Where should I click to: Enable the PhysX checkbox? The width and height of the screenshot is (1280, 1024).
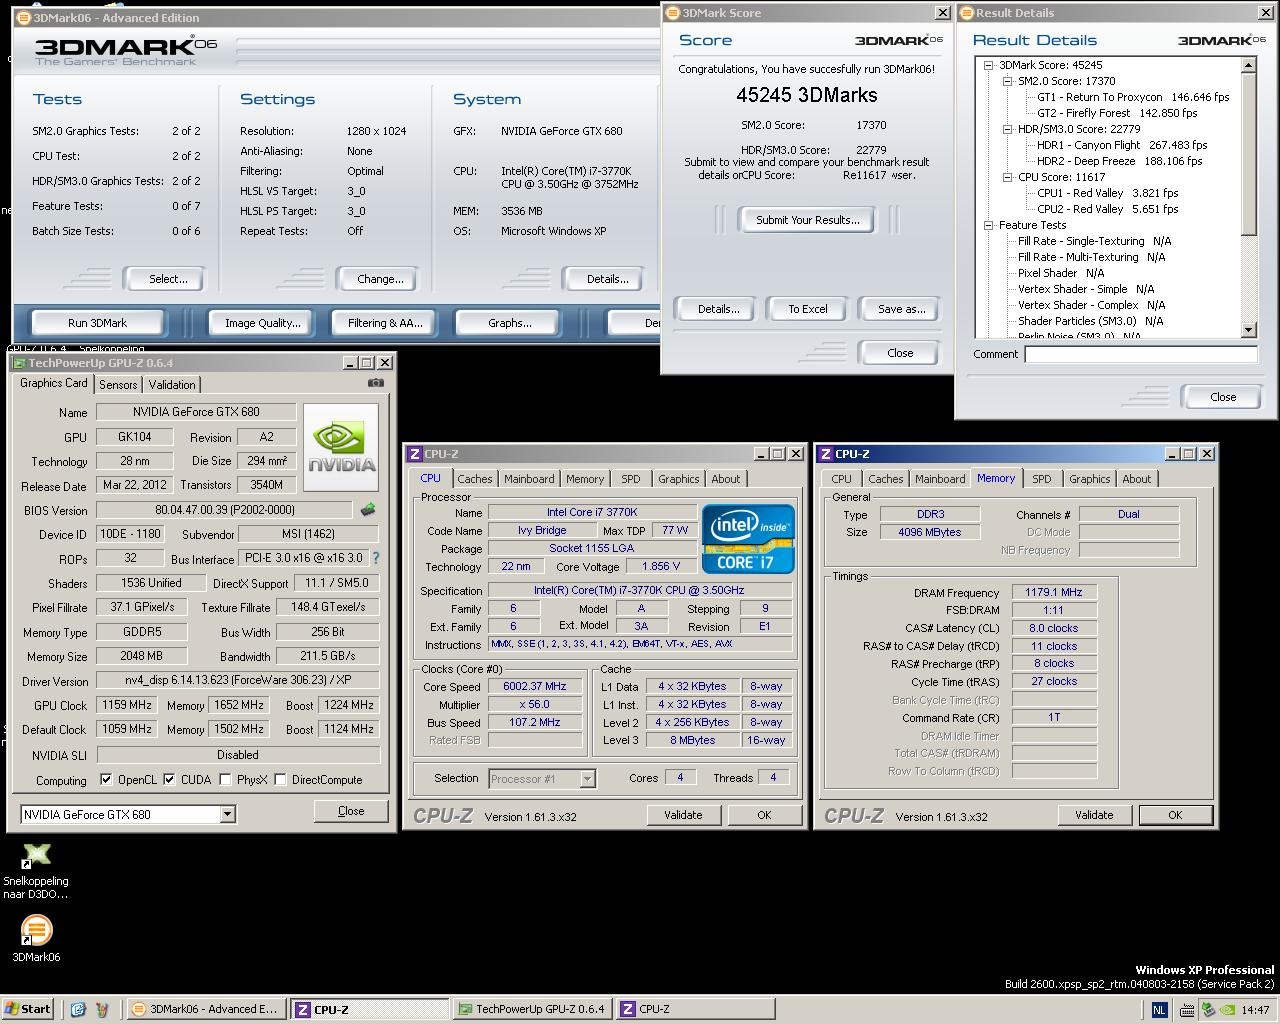click(226, 780)
